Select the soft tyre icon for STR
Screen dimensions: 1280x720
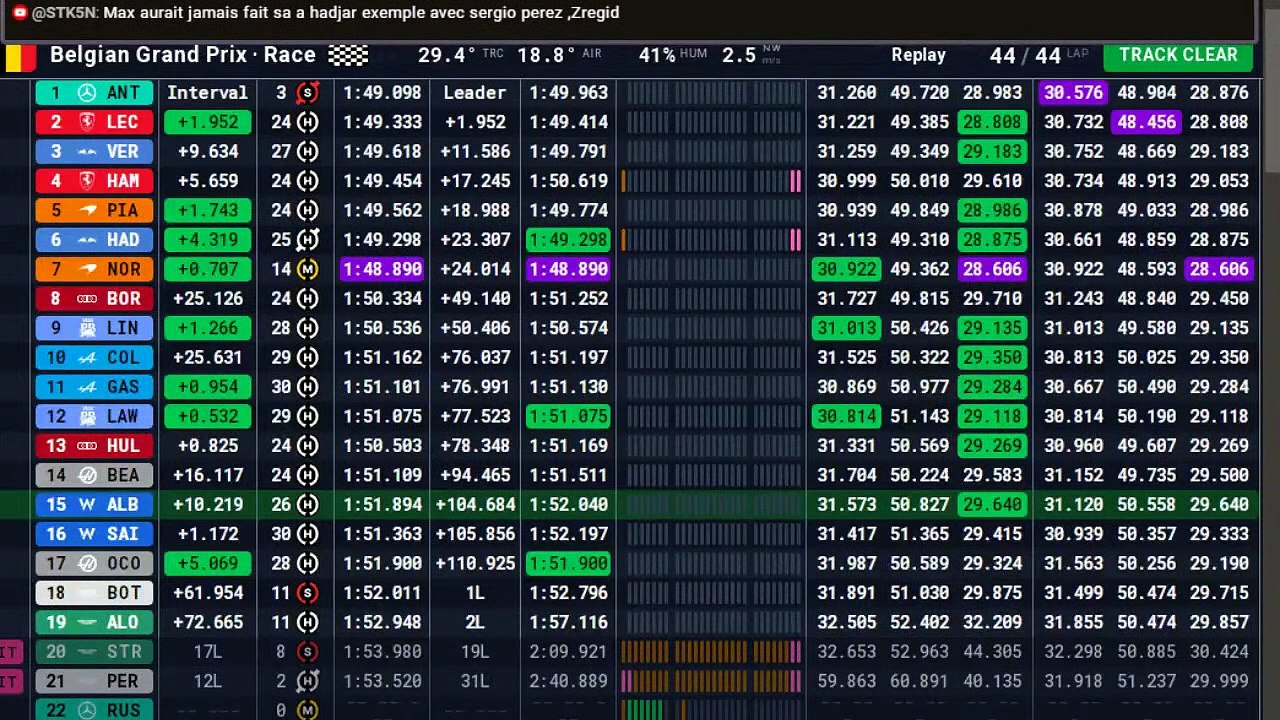click(308, 652)
